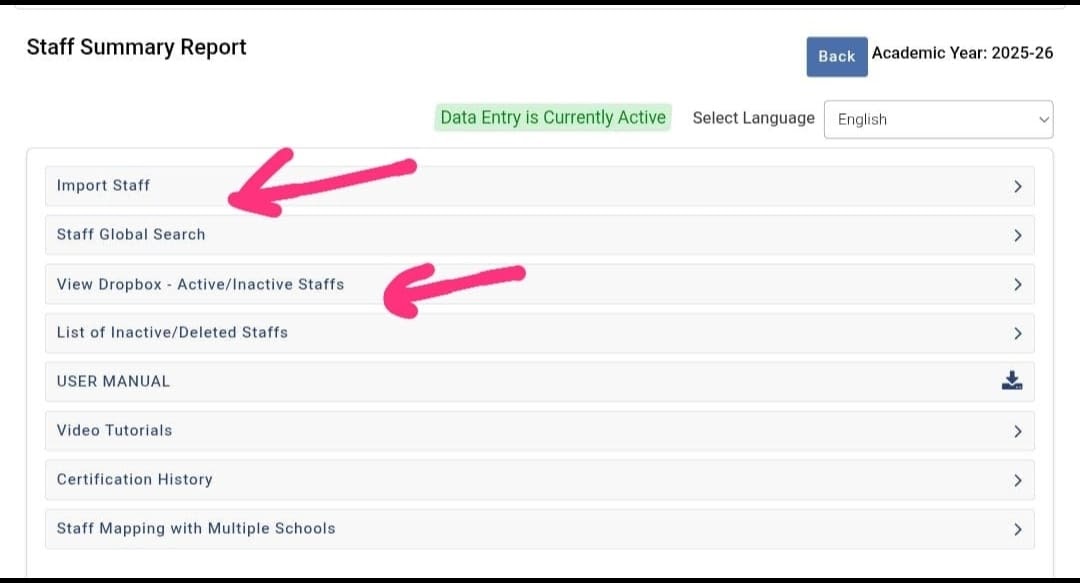The image size is (1080, 583).
Task: Click the Data Entry is Currently Active badge
Action: (553, 117)
